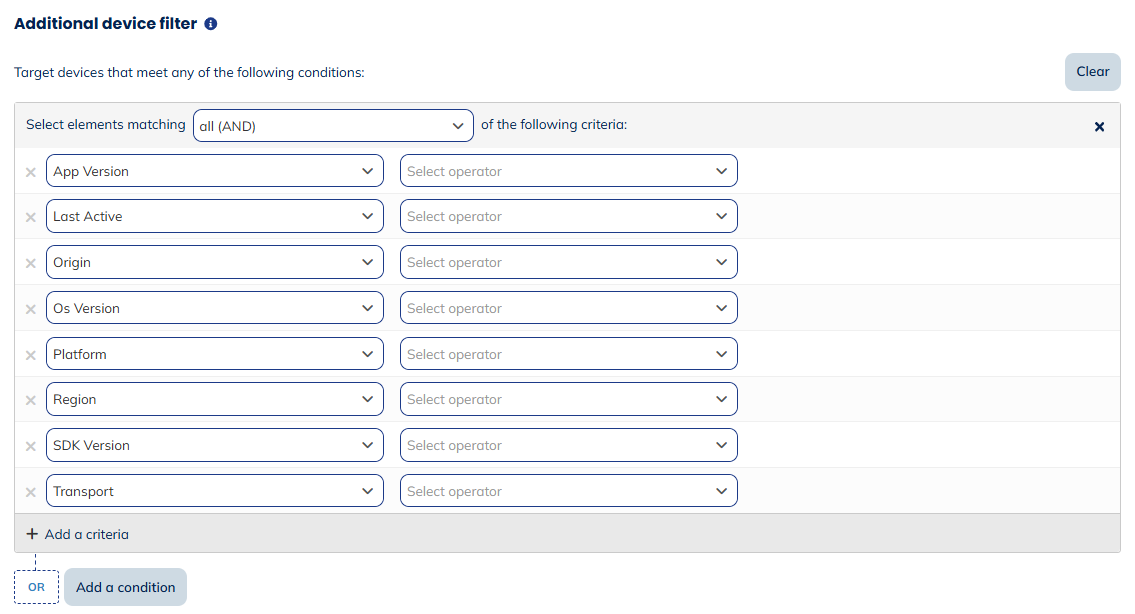Remove the SDK Version criteria row
Viewport: 1135px width, 614px height.
[x=30, y=444]
